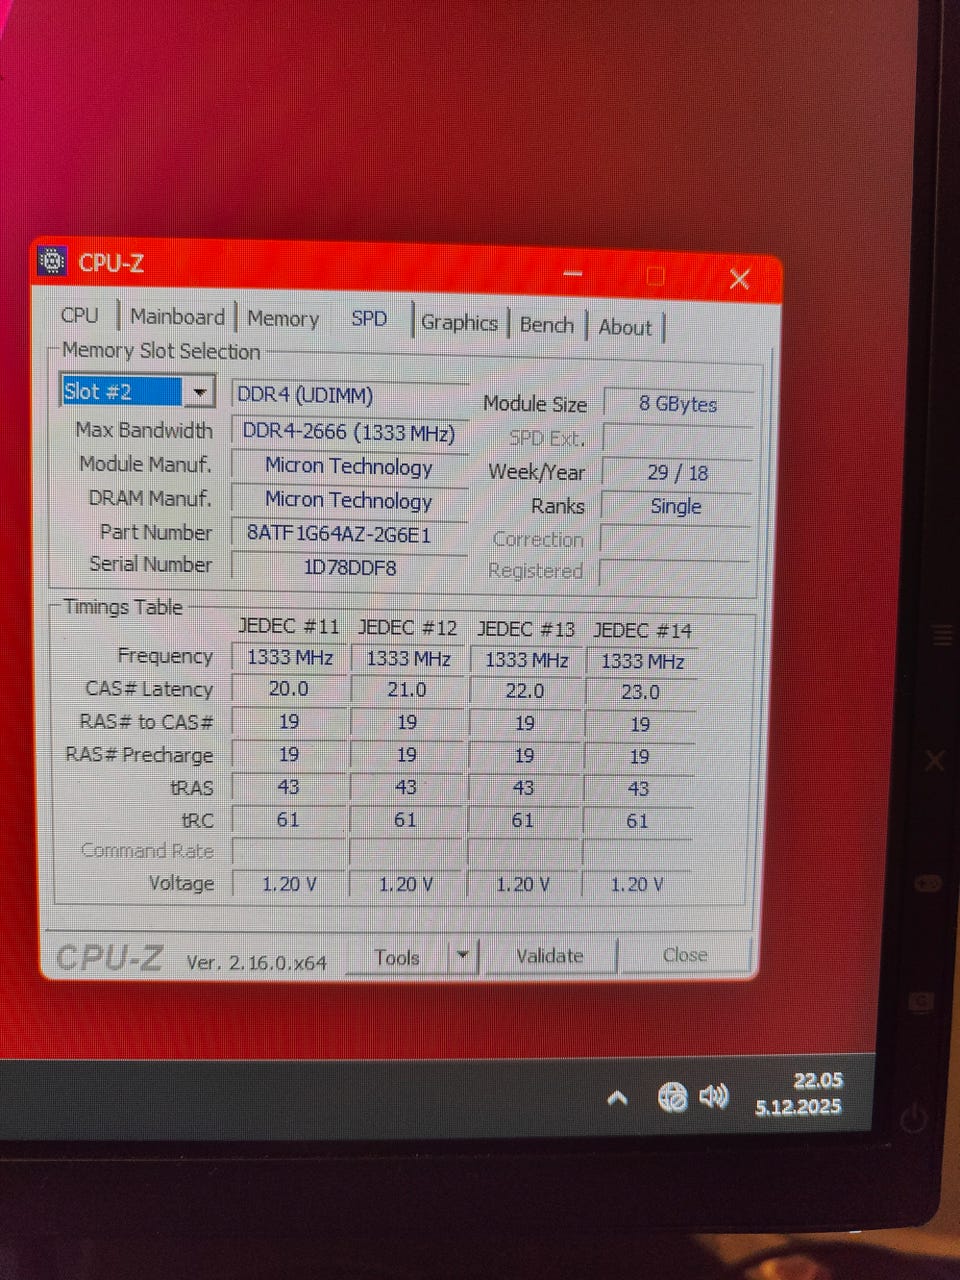Click the CAS# Latency value 20.0
This screenshot has width=960, height=1280.
[x=289, y=689]
